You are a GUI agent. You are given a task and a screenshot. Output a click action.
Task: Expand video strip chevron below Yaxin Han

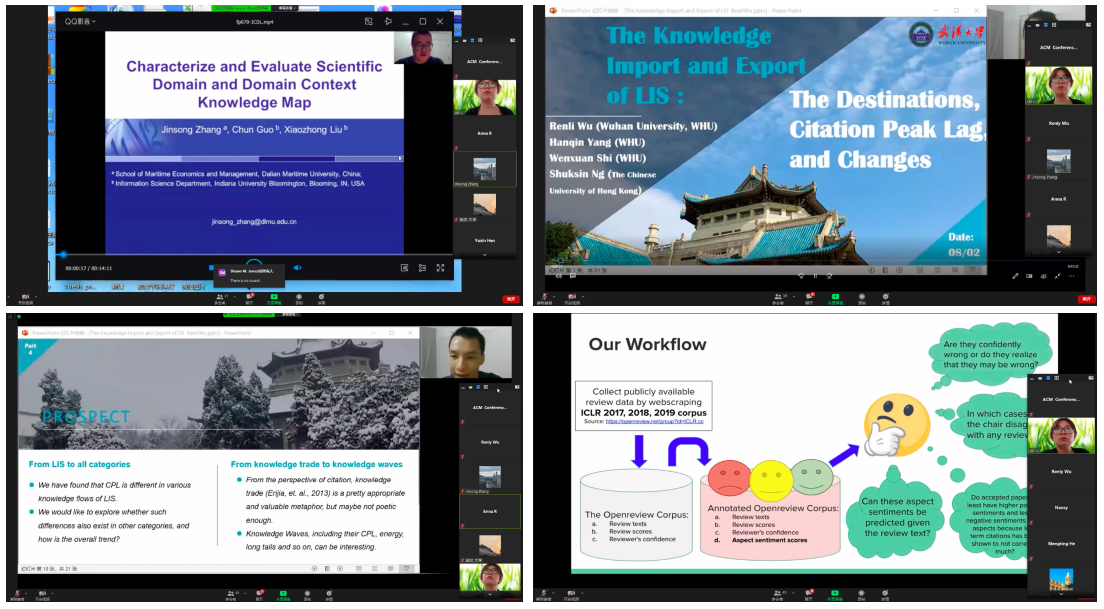pyautogui.click(x=485, y=254)
